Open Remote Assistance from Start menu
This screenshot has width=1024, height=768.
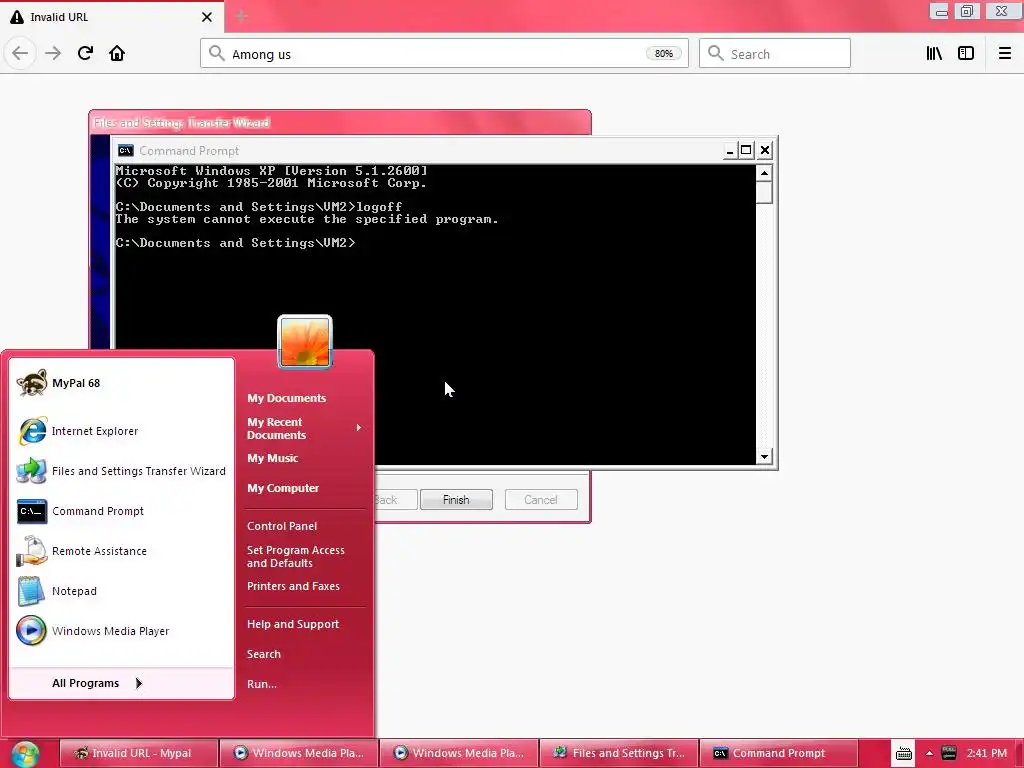[x=122, y=551]
